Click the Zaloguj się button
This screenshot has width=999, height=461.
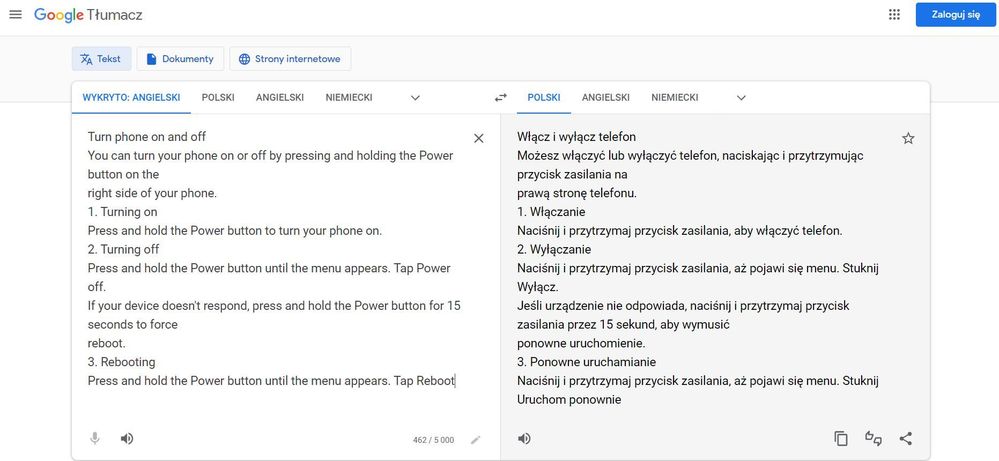(x=955, y=15)
